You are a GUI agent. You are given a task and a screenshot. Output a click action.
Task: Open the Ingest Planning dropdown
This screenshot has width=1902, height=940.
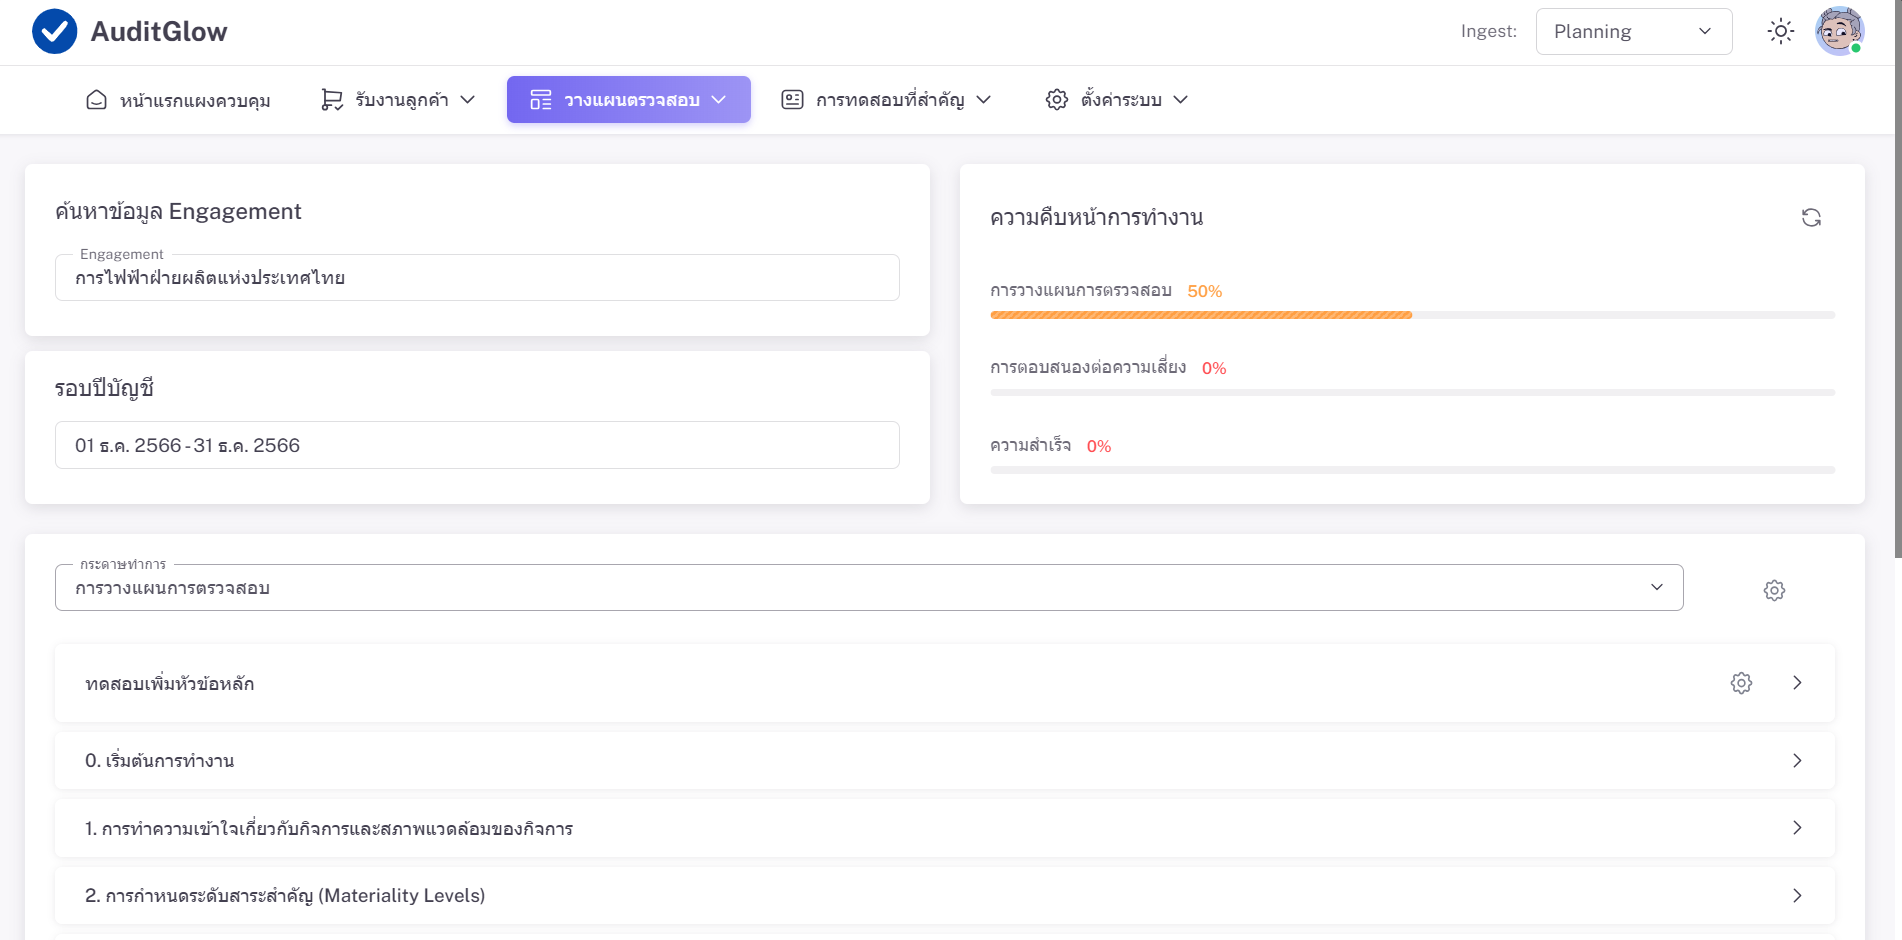point(1633,32)
